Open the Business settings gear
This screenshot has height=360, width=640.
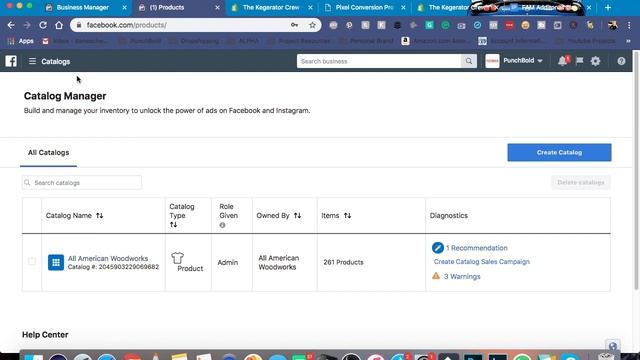(x=596, y=61)
